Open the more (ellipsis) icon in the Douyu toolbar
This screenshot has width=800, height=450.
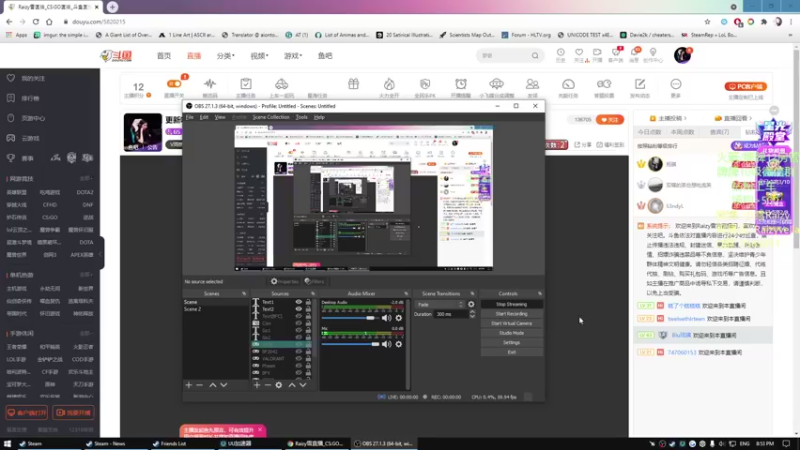(x=676, y=84)
